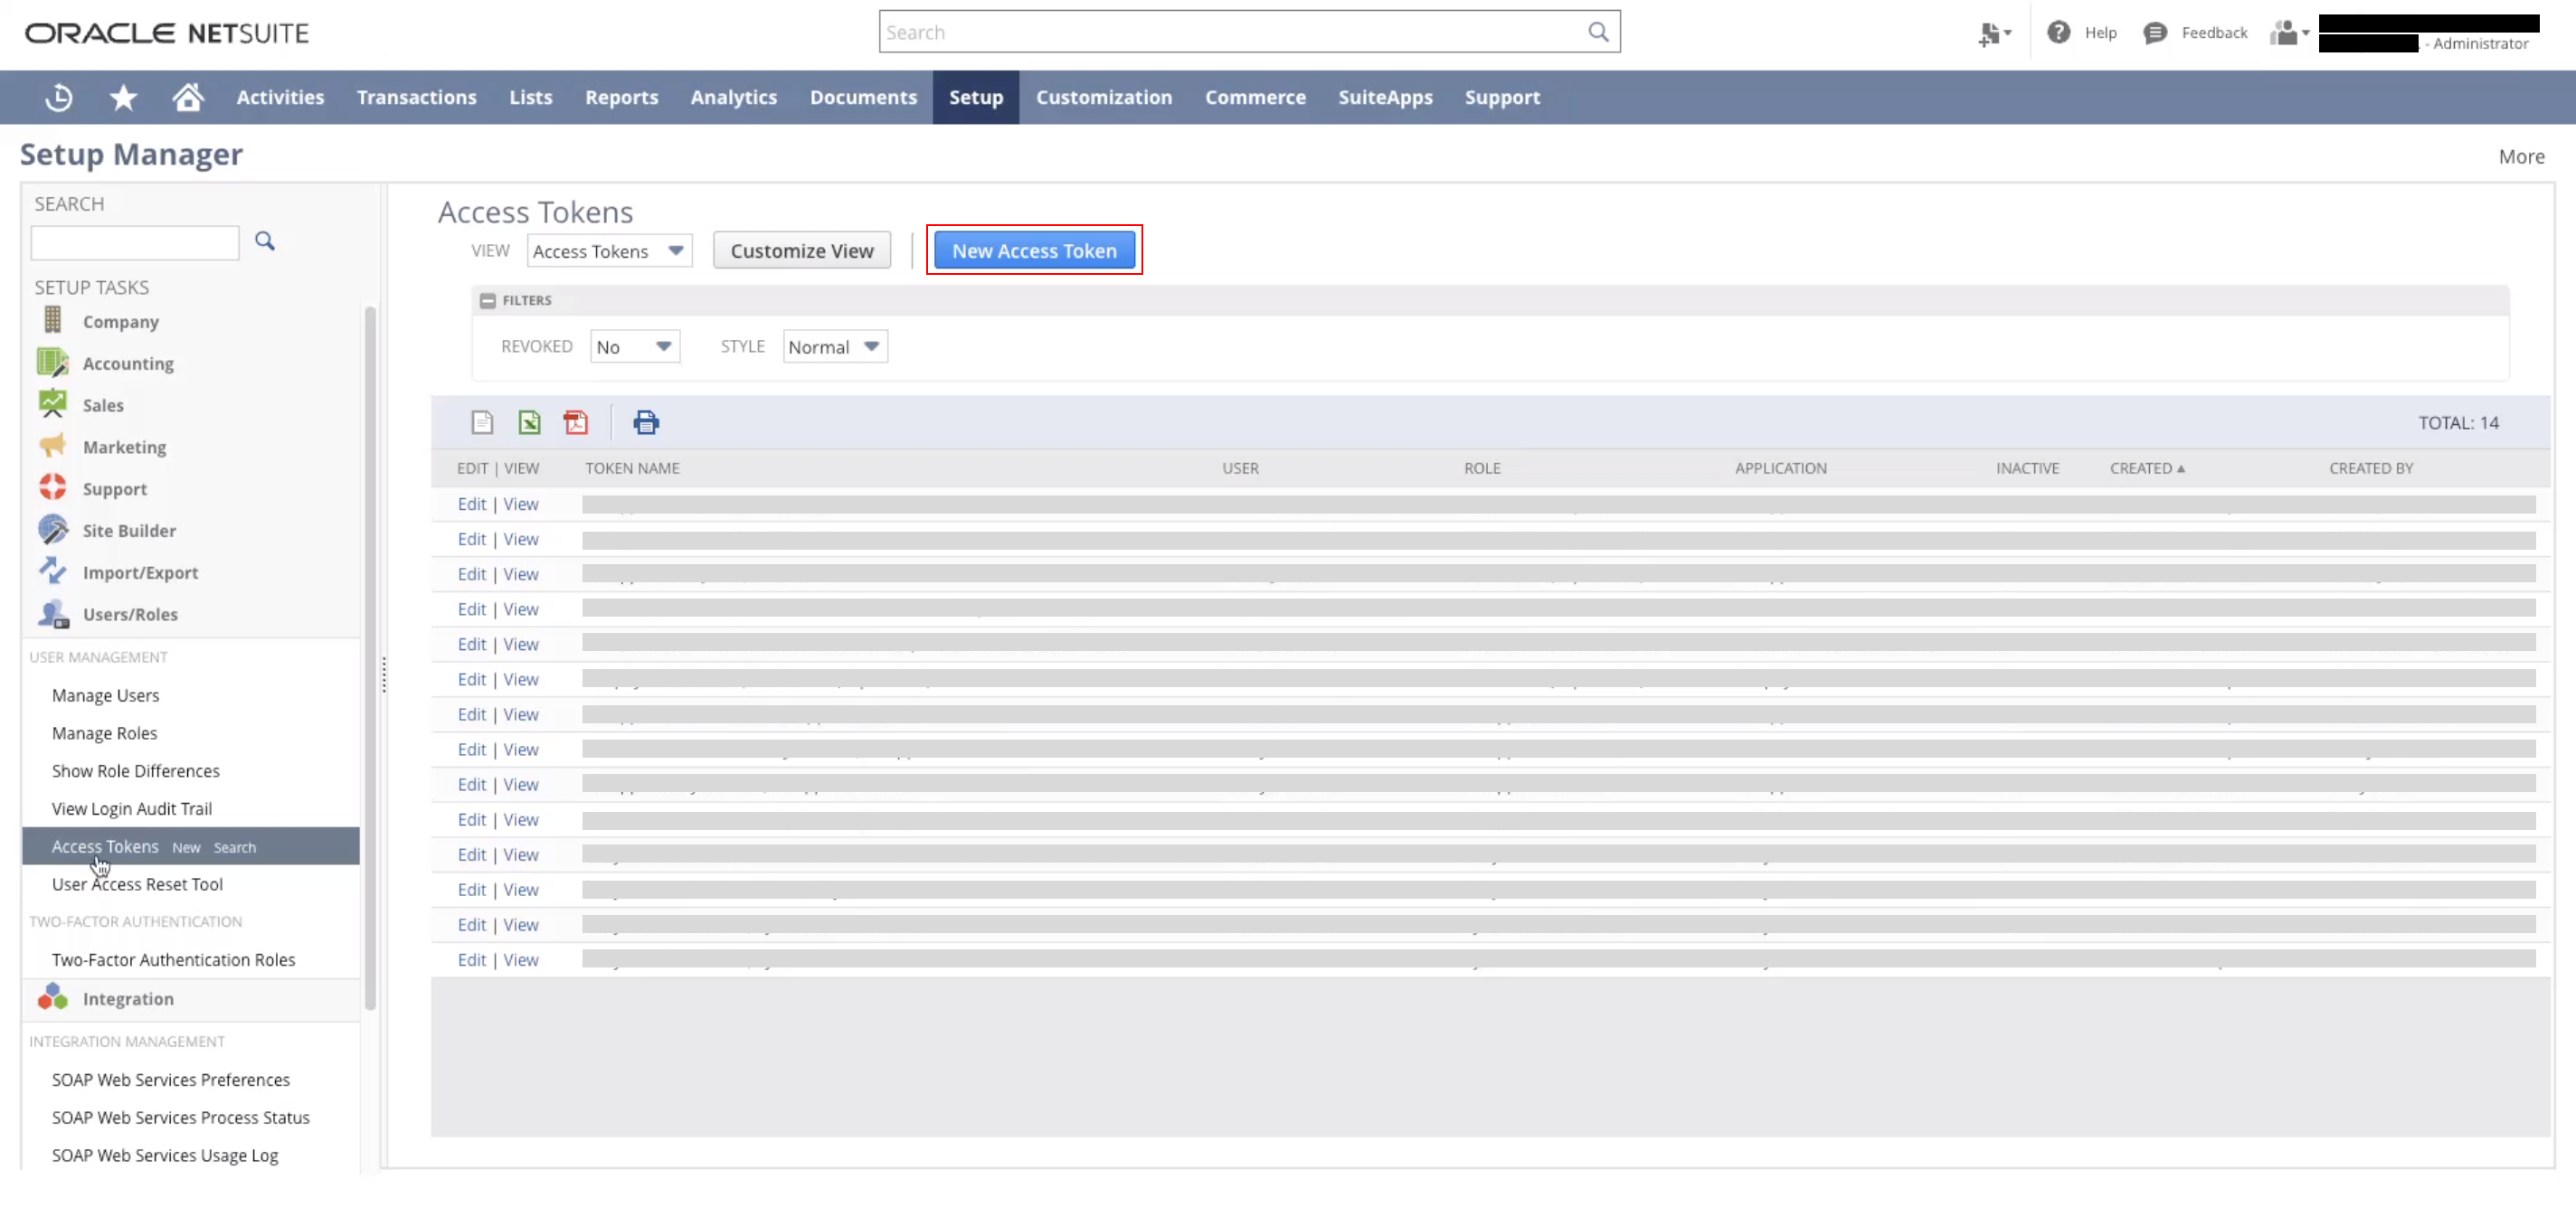The width and height of the screenshot is (2576, 1217).
Task: Click the Export CSV document icon
Action: [x=482, y=423]
